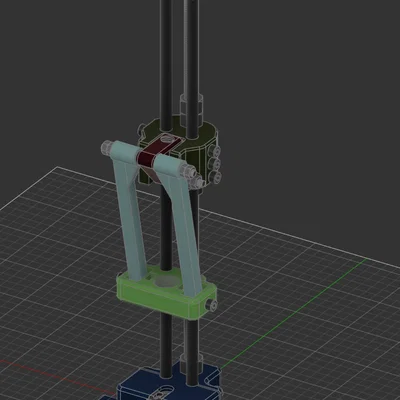Image resolution: width=400 pixels, height=400 pixels.
Task: Select the circular hole in the light green bracket
Action: [x=167, y=282]
